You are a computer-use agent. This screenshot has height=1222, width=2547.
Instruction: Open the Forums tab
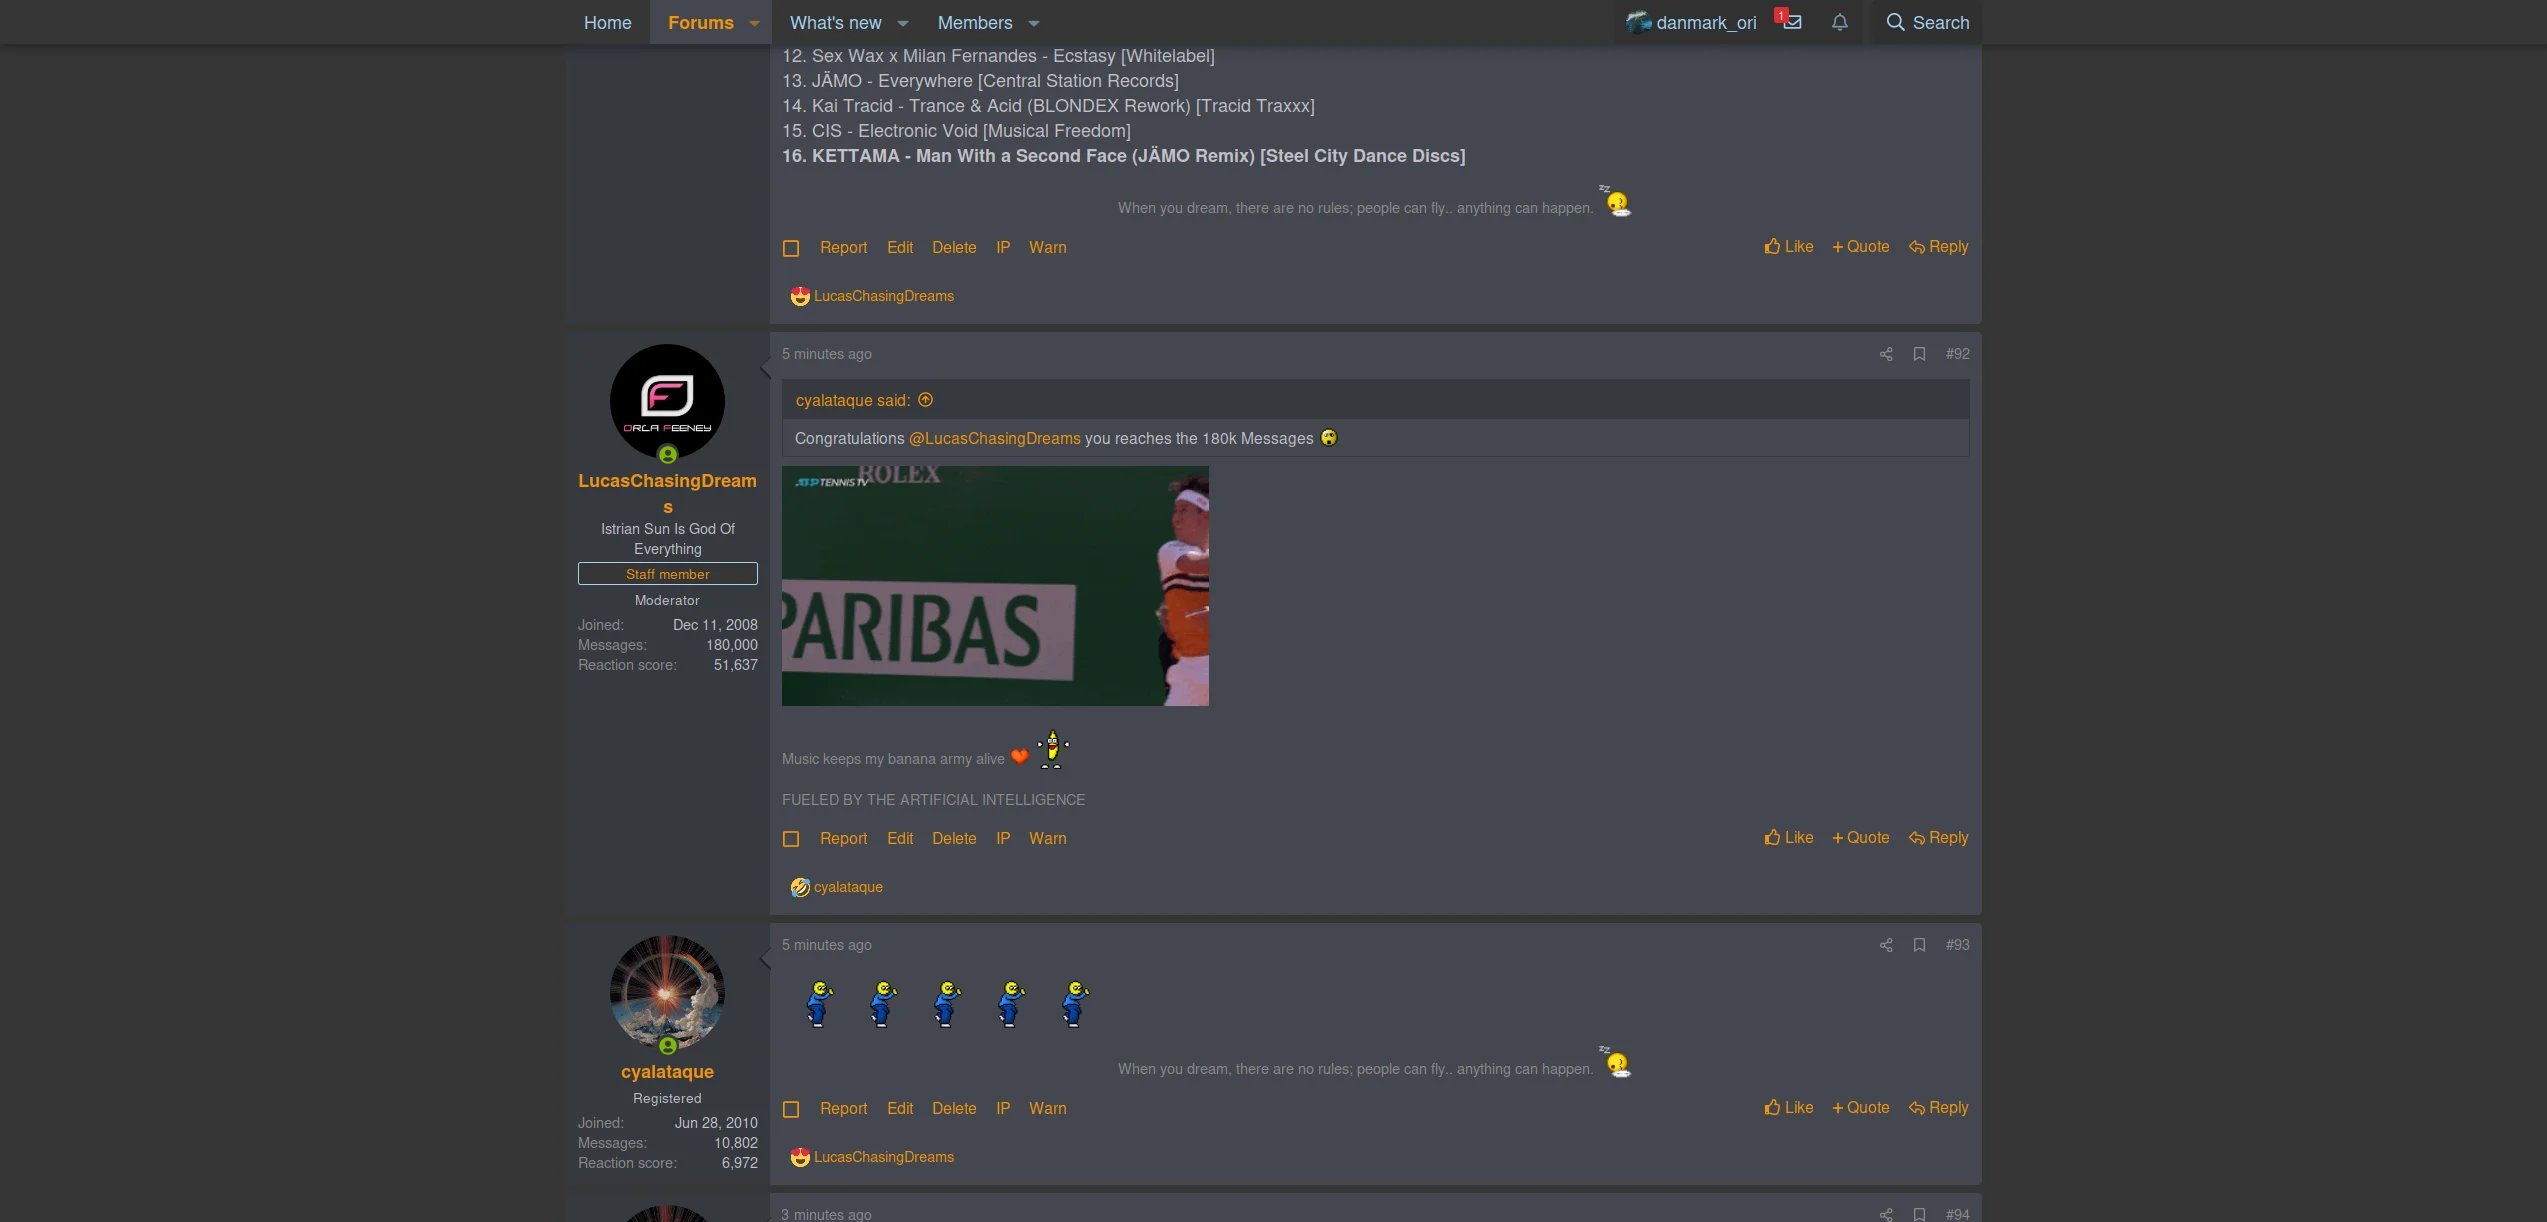coord(700,22)
